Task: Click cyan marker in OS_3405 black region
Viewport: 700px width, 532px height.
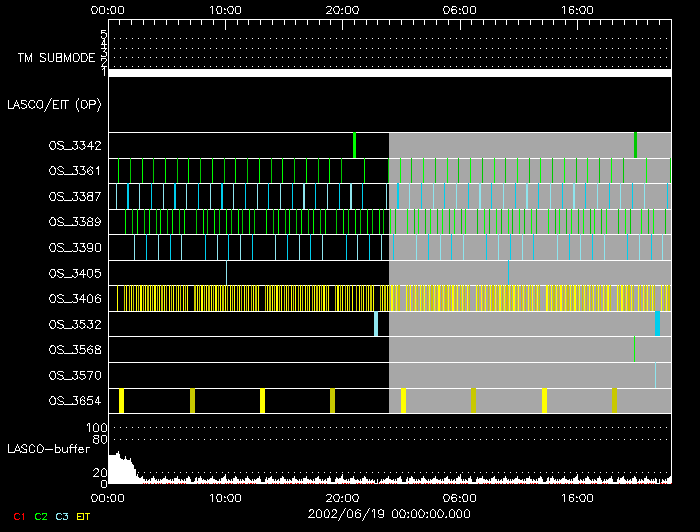Action: click(x=227, y=272)
